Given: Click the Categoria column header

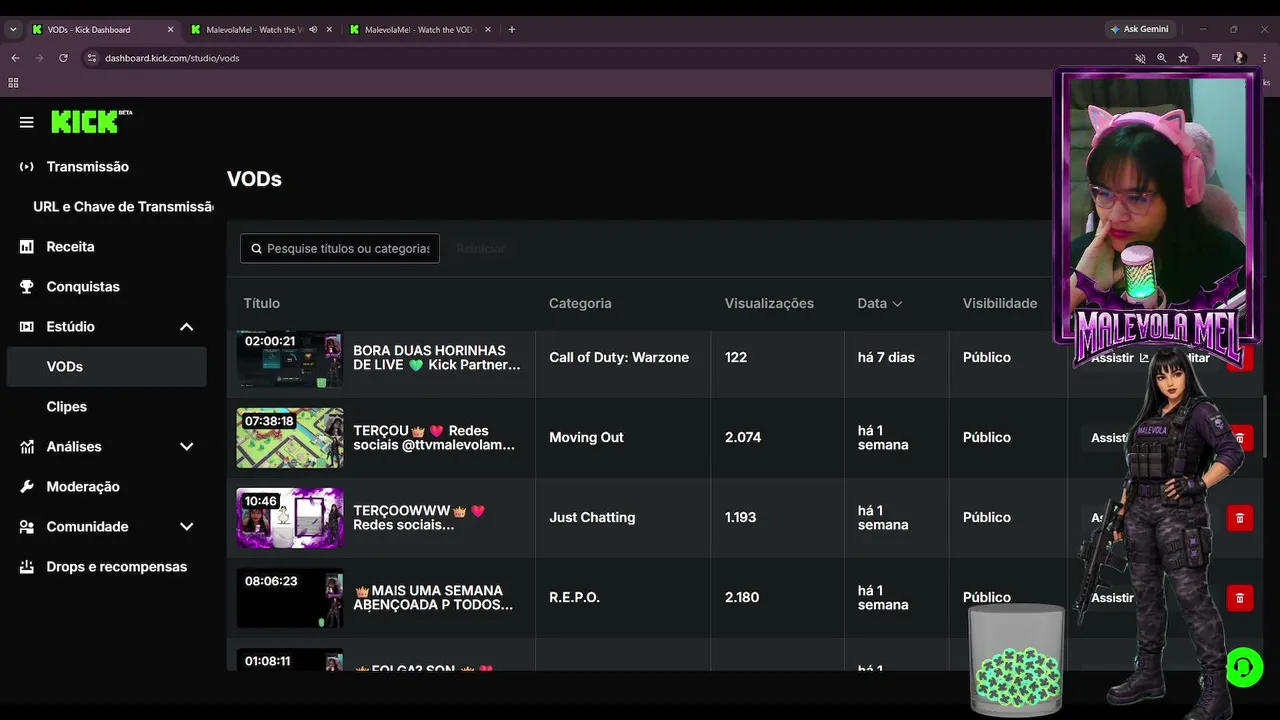Looking at the screenshot, I should coord(580,304).
